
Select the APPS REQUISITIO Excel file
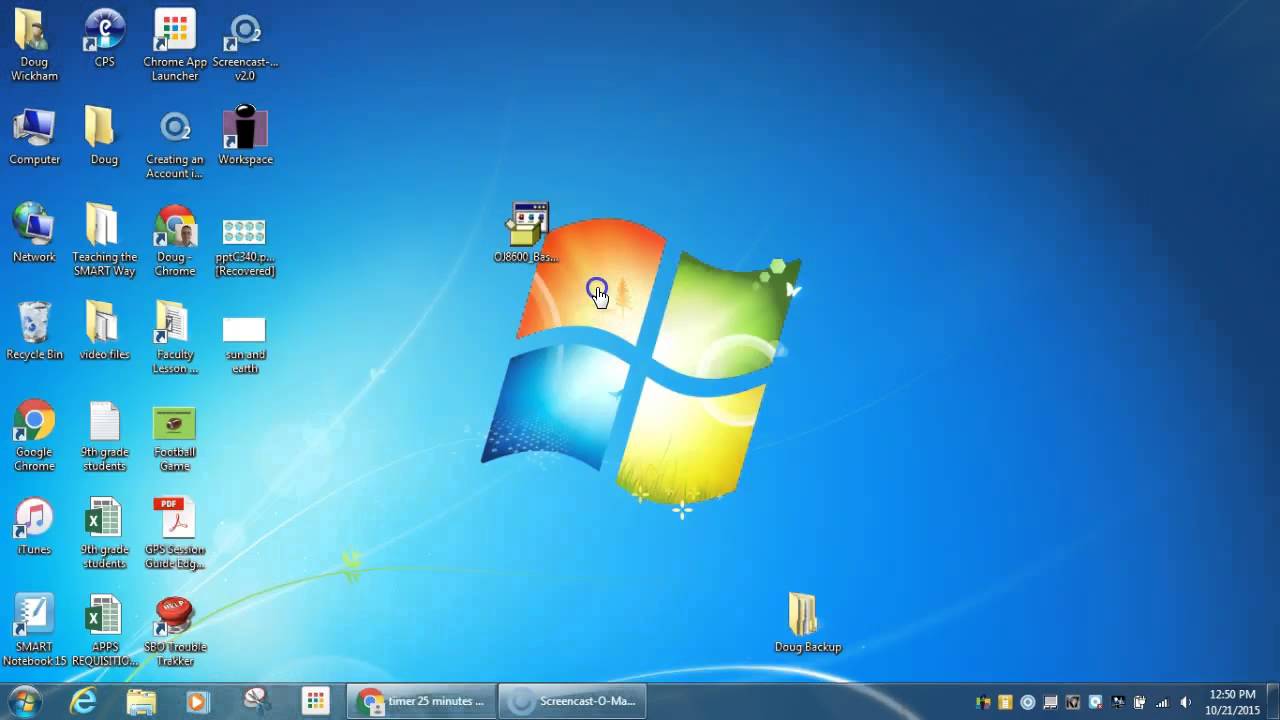pos(104,632)
